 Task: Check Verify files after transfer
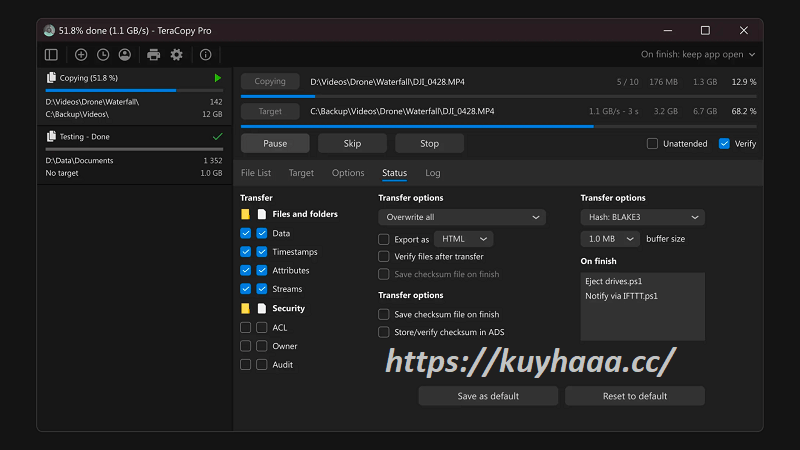384,257
